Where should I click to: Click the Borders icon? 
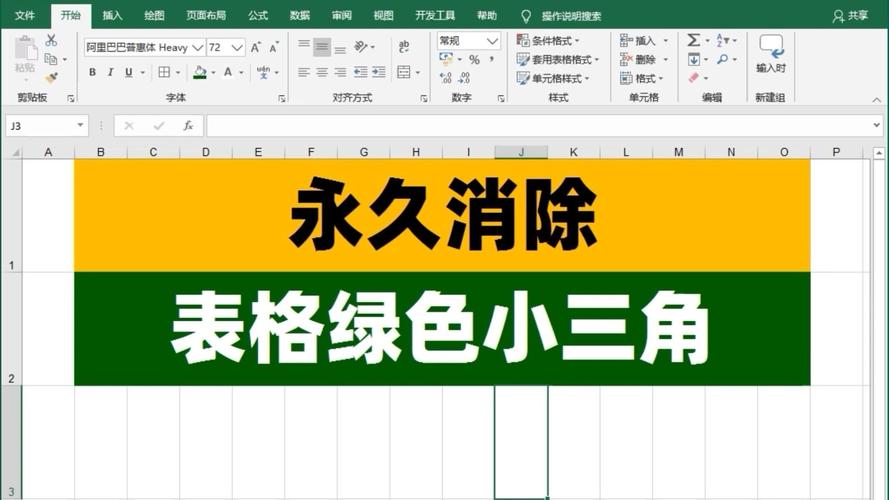pyautogui.click(x=164, y=72)
